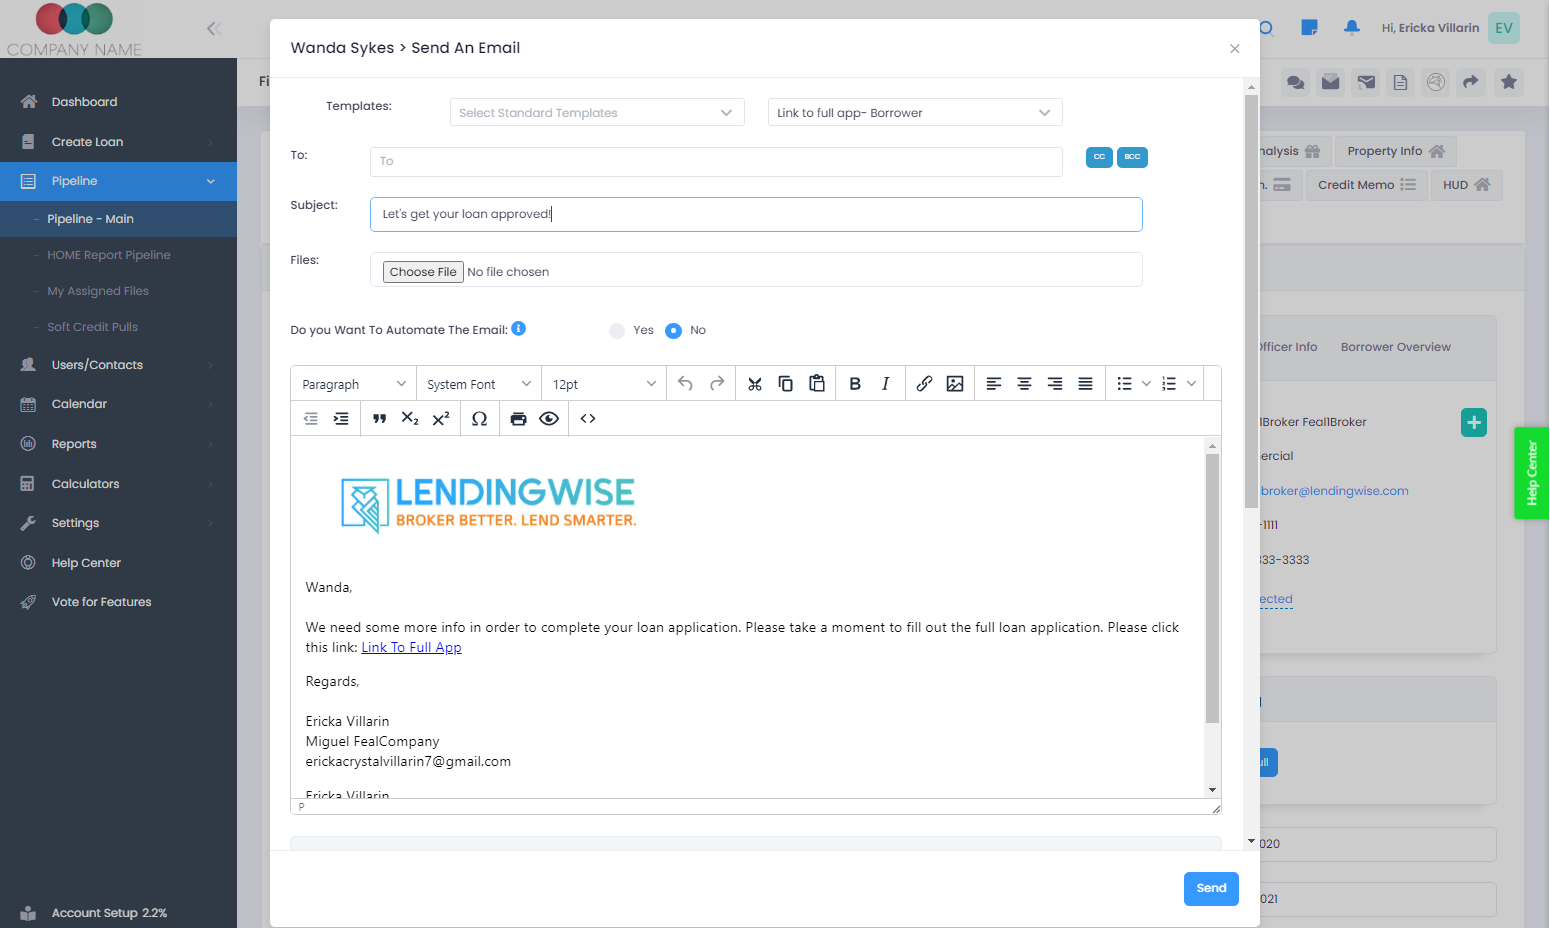Click the email body vertical scrollbar
Viewport: 1550px width, 928px height.
click(x=1212, y=588)
